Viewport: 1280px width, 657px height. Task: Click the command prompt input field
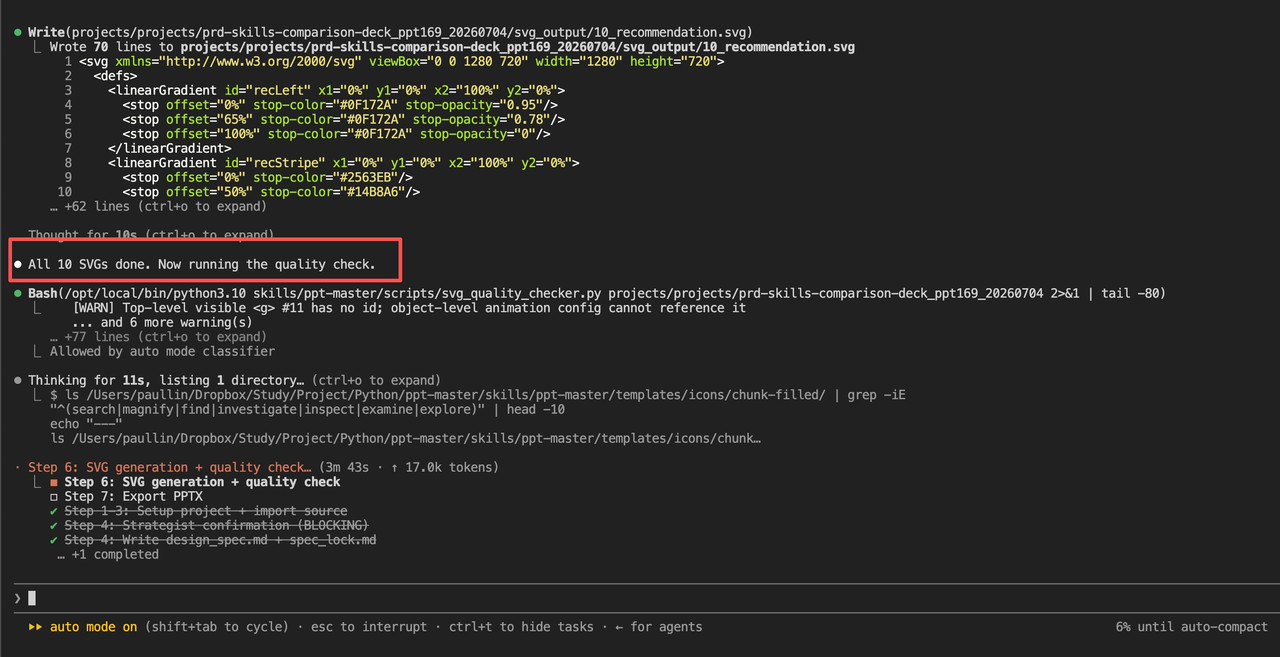click(x=640, y=598)
